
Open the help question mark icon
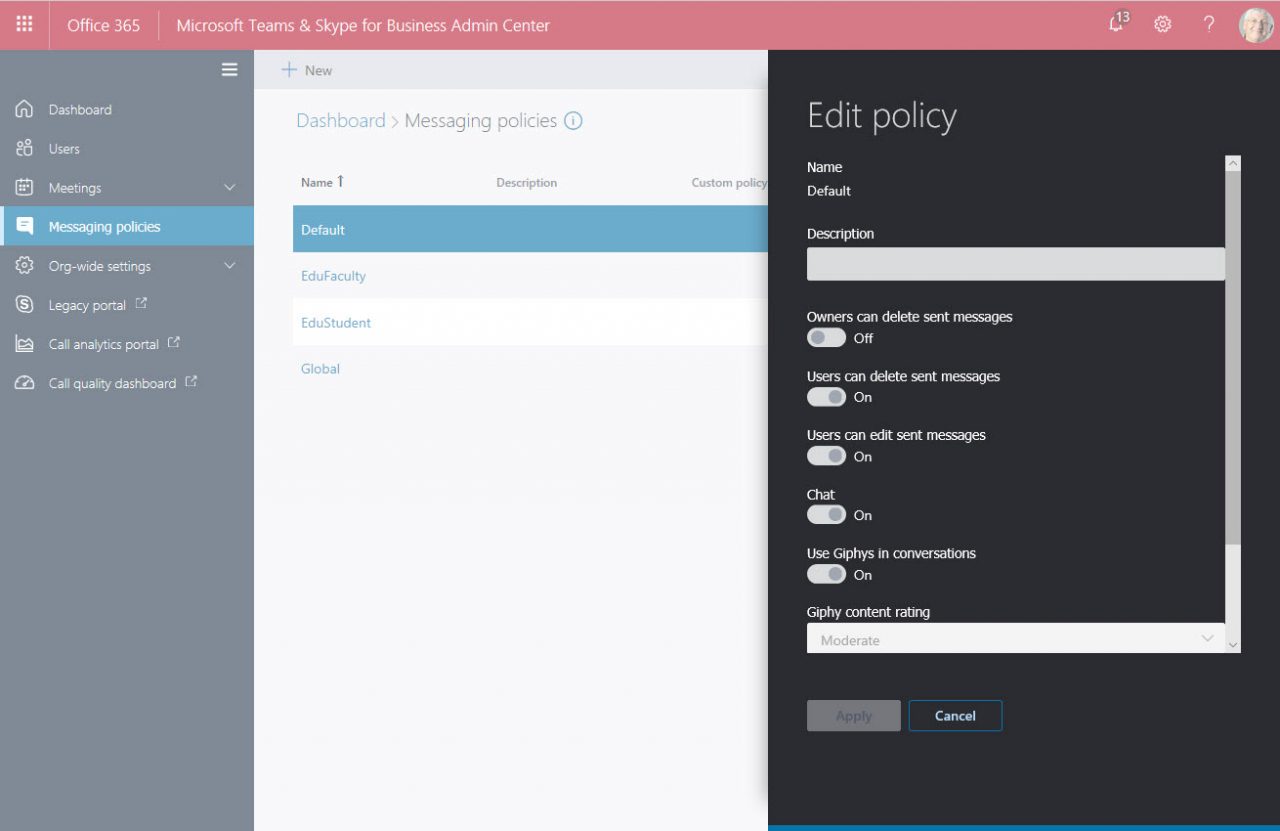tap(1209, 25)
